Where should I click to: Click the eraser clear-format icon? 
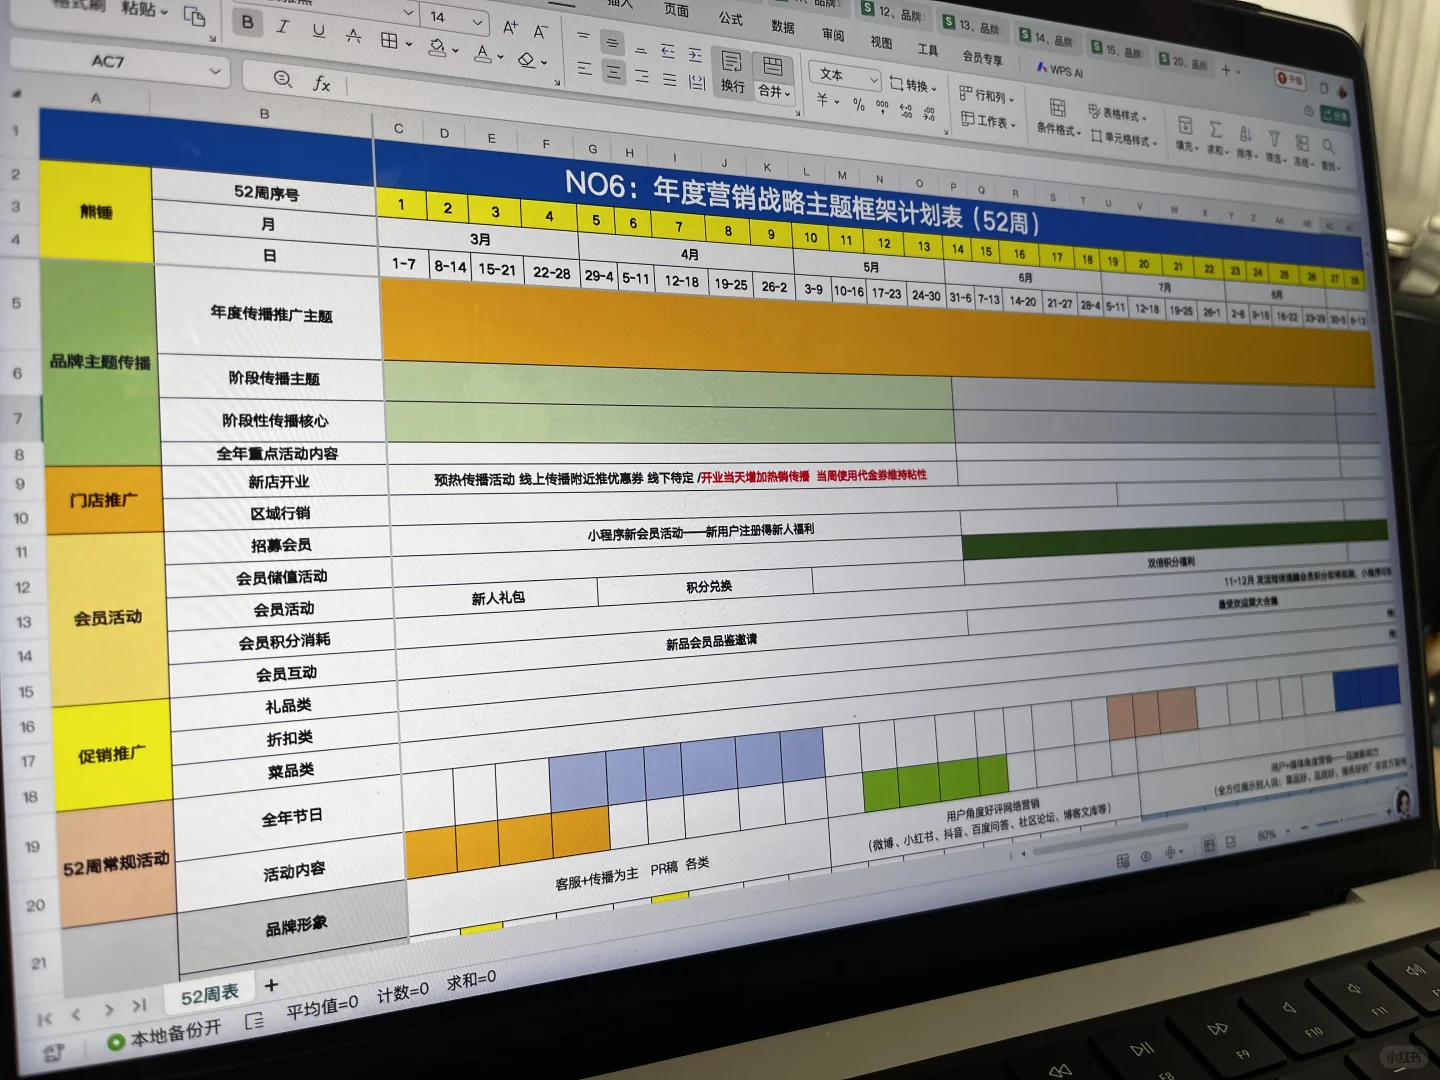point(526,59)
